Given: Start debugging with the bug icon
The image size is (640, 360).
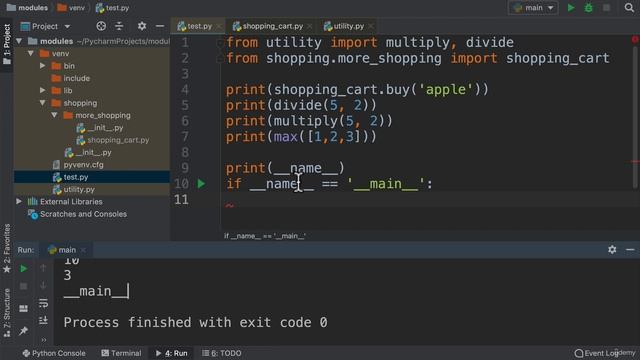Looking at the screenshot, I should [589, 8].
